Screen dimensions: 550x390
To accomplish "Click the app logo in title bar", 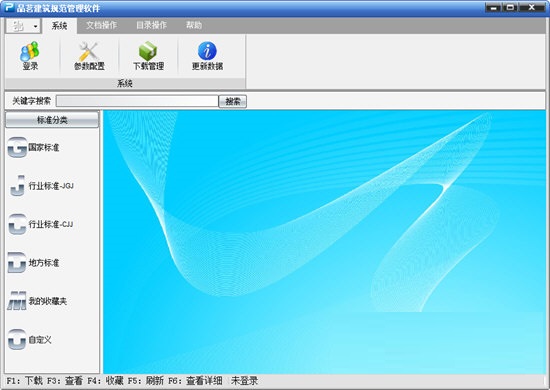I will click(x=9, y=7).
